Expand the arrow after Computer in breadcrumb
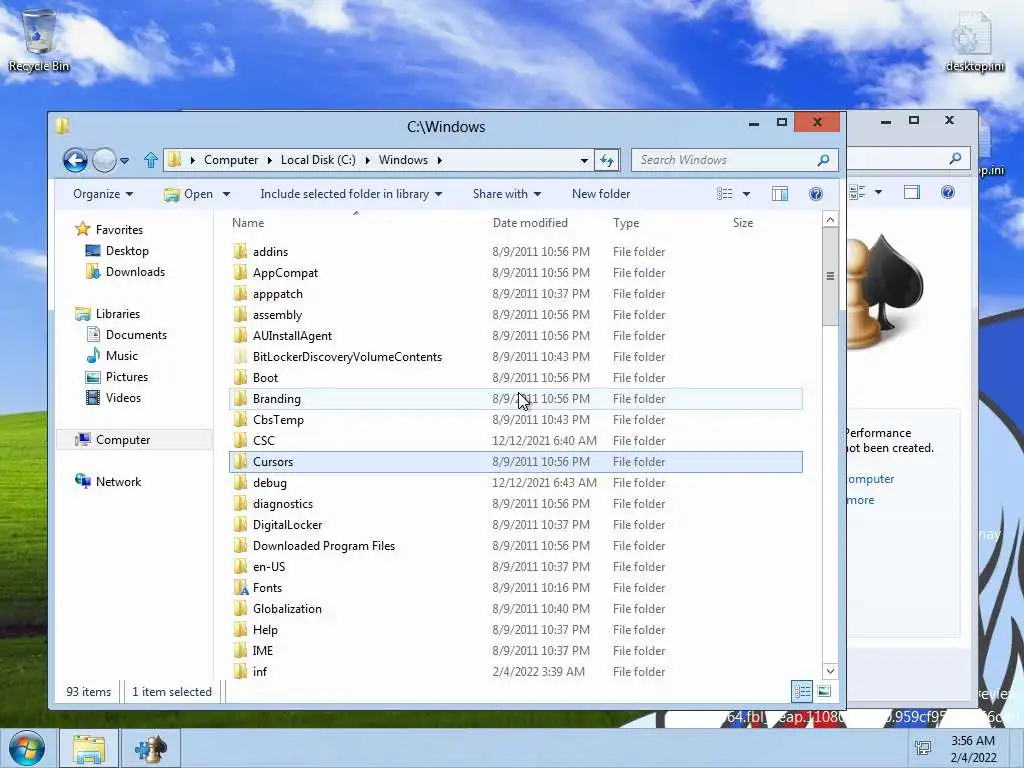The width and height of the screenshot is (1024, 768). pyautogui.click(x=269, y=160)
